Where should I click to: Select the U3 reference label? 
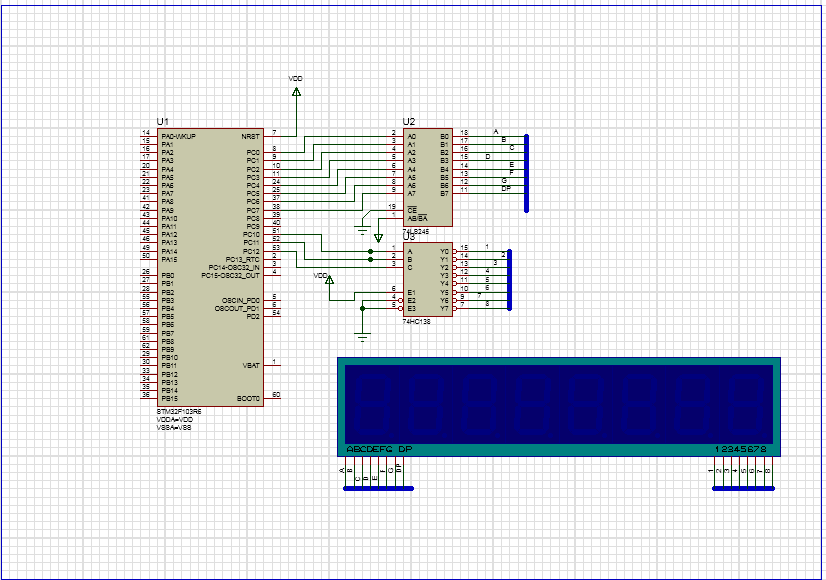point(409,237)
